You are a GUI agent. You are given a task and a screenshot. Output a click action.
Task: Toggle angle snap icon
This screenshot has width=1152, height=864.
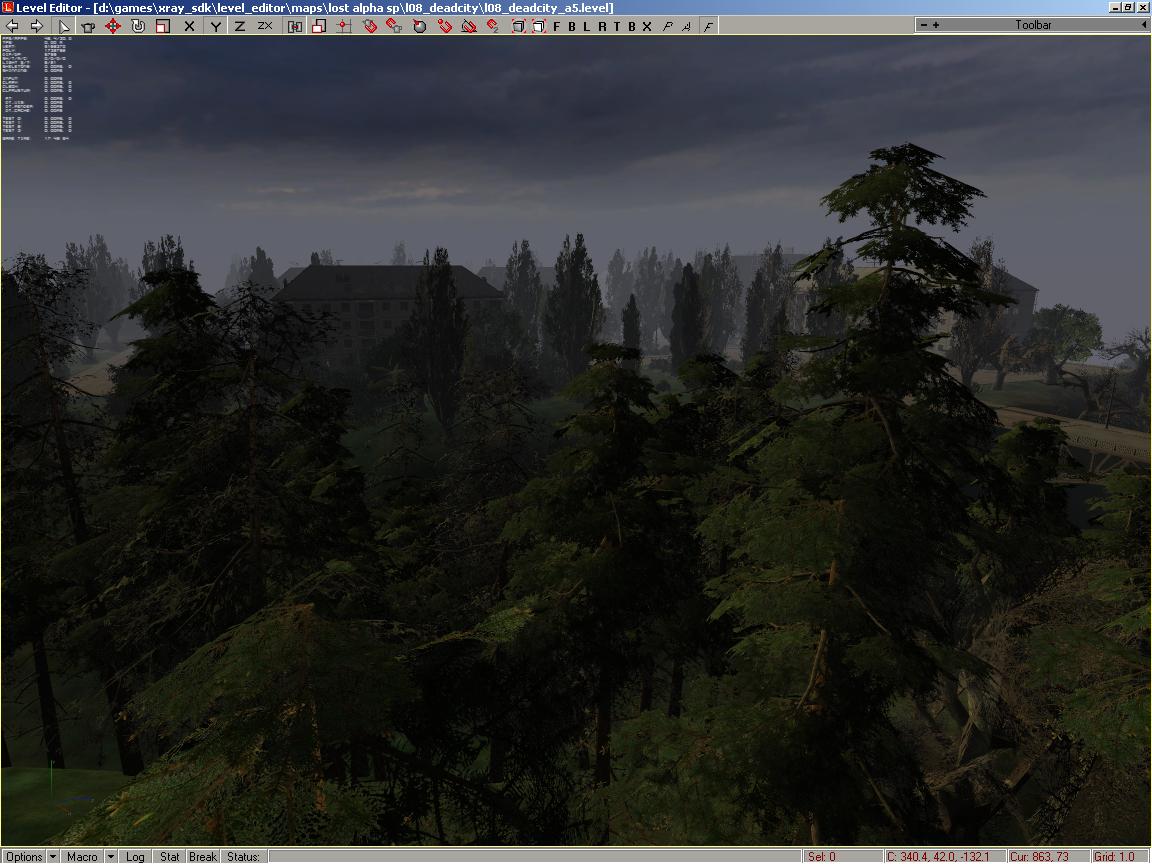click(x=469, y=26)
